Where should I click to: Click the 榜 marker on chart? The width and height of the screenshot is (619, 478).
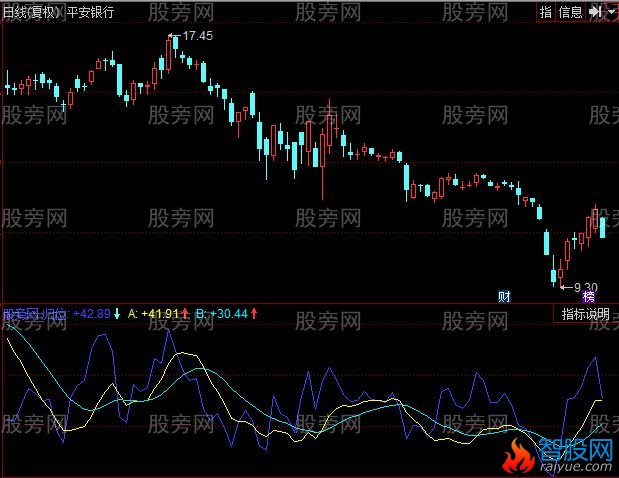coord(588,296)
